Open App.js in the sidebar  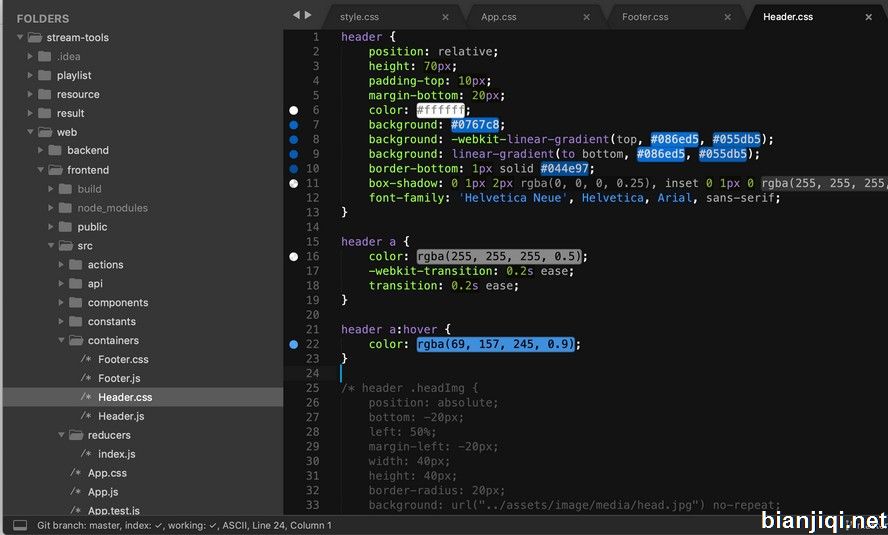(103, 492)
